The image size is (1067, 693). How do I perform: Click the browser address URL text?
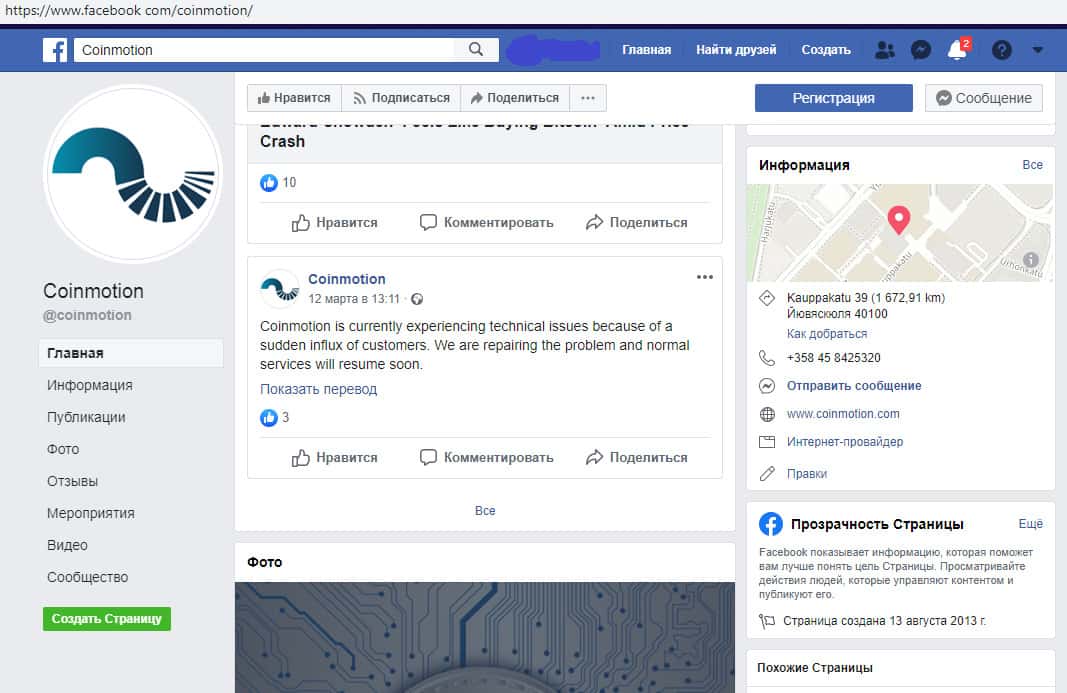coord(129,10)
